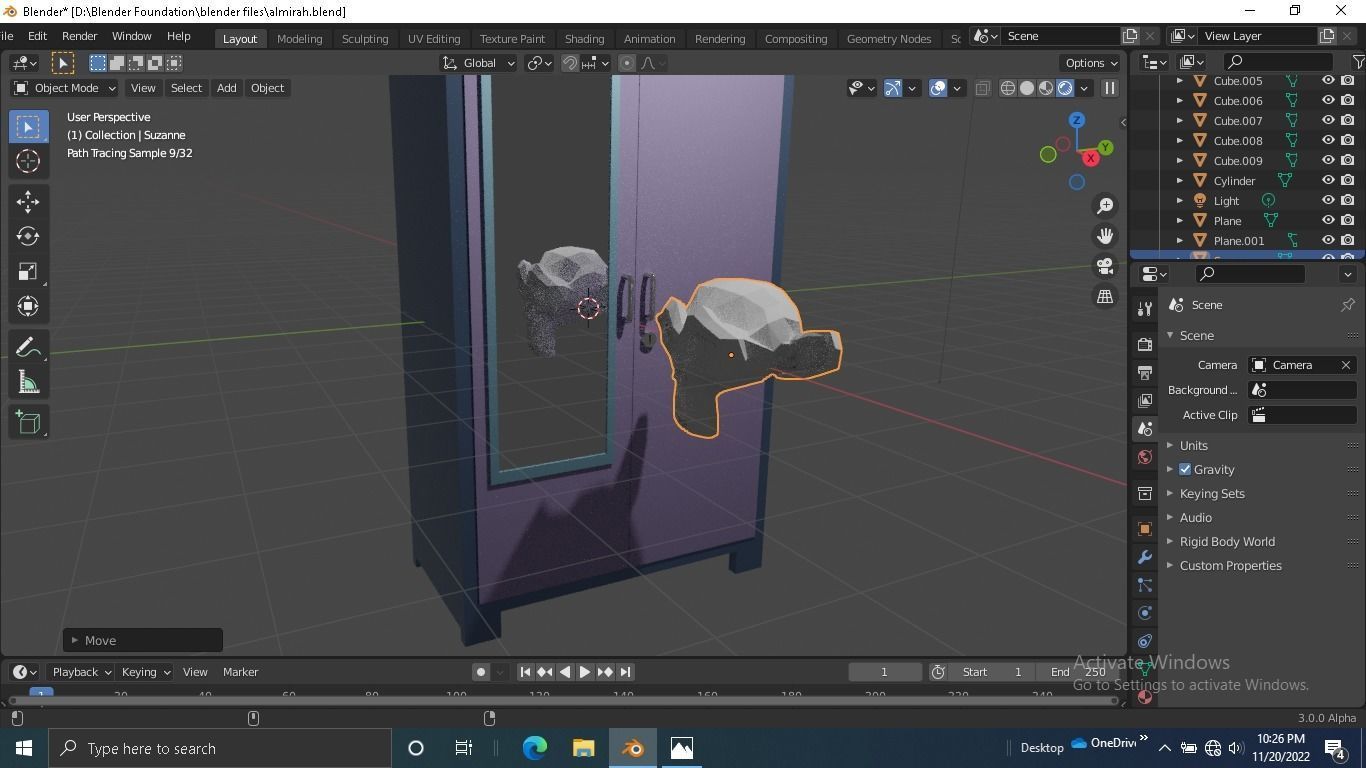Select the Measure tool
The image size is (1366, 768).
(28, 382)
